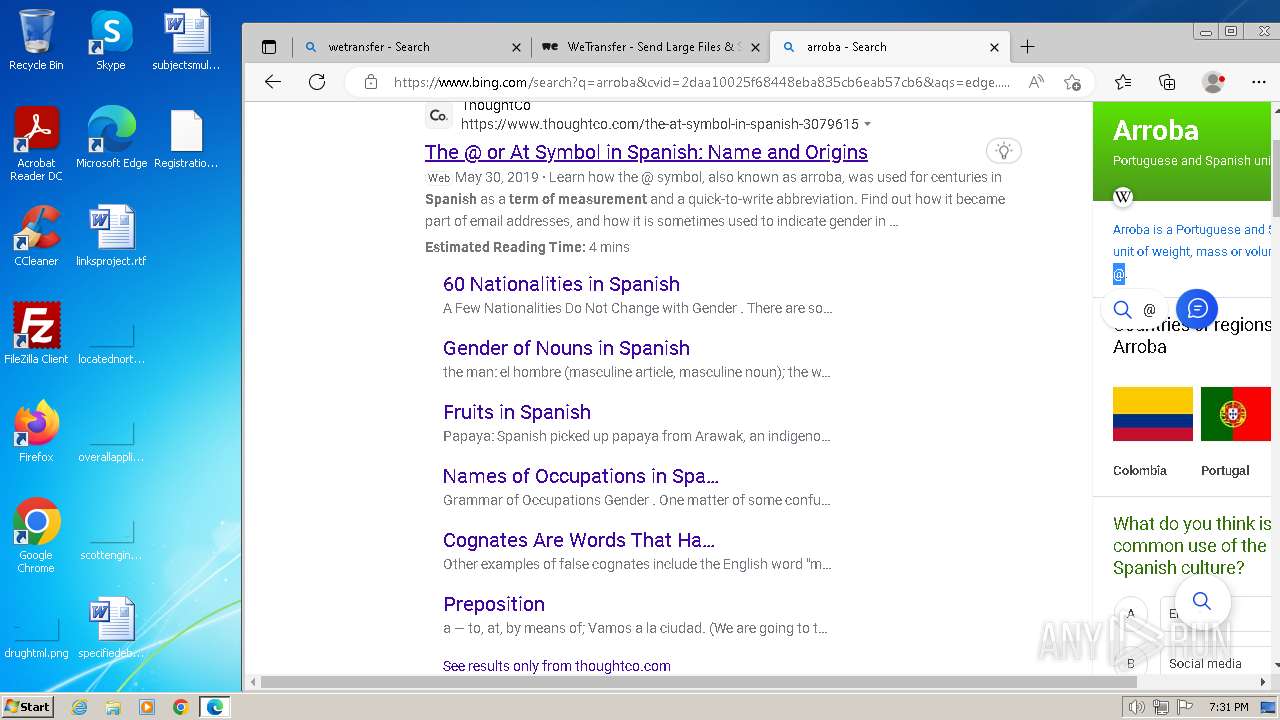Open Fruits in Spanish link
The width and height of the screenshot is (1280, 720).
click(x=517, y=412)
